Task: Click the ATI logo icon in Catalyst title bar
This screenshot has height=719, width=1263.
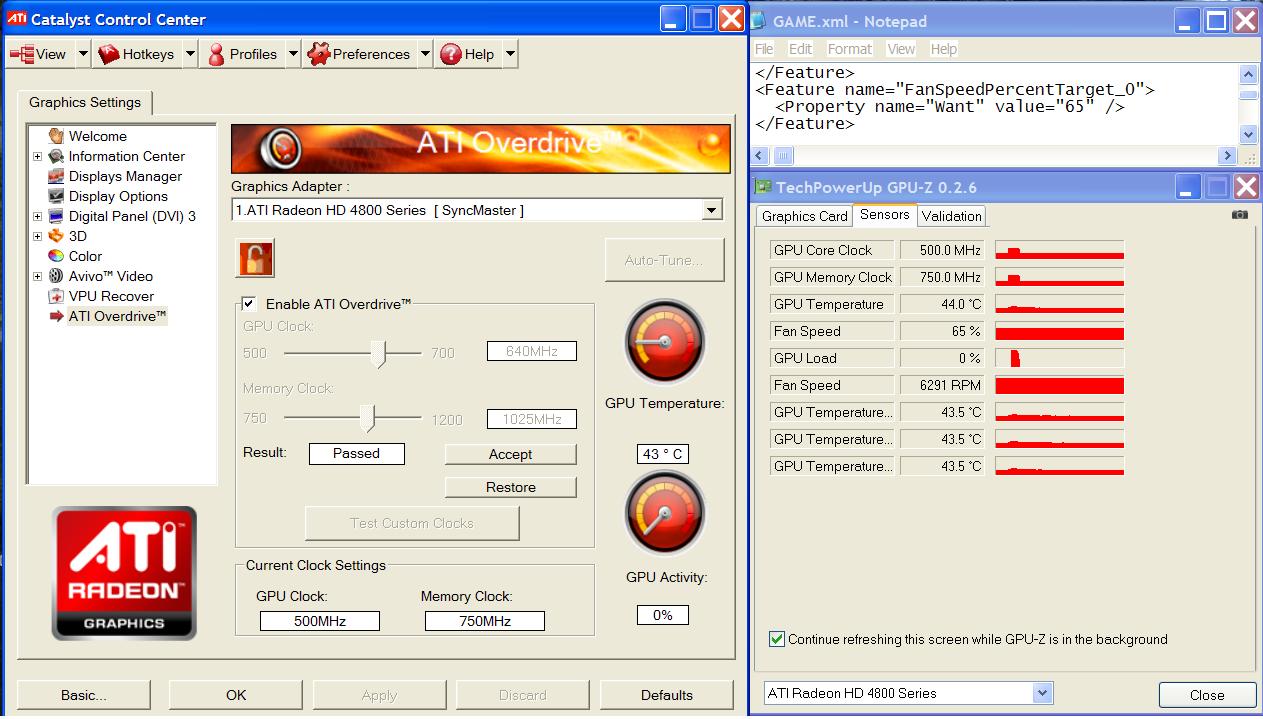Action: (15, 19)
